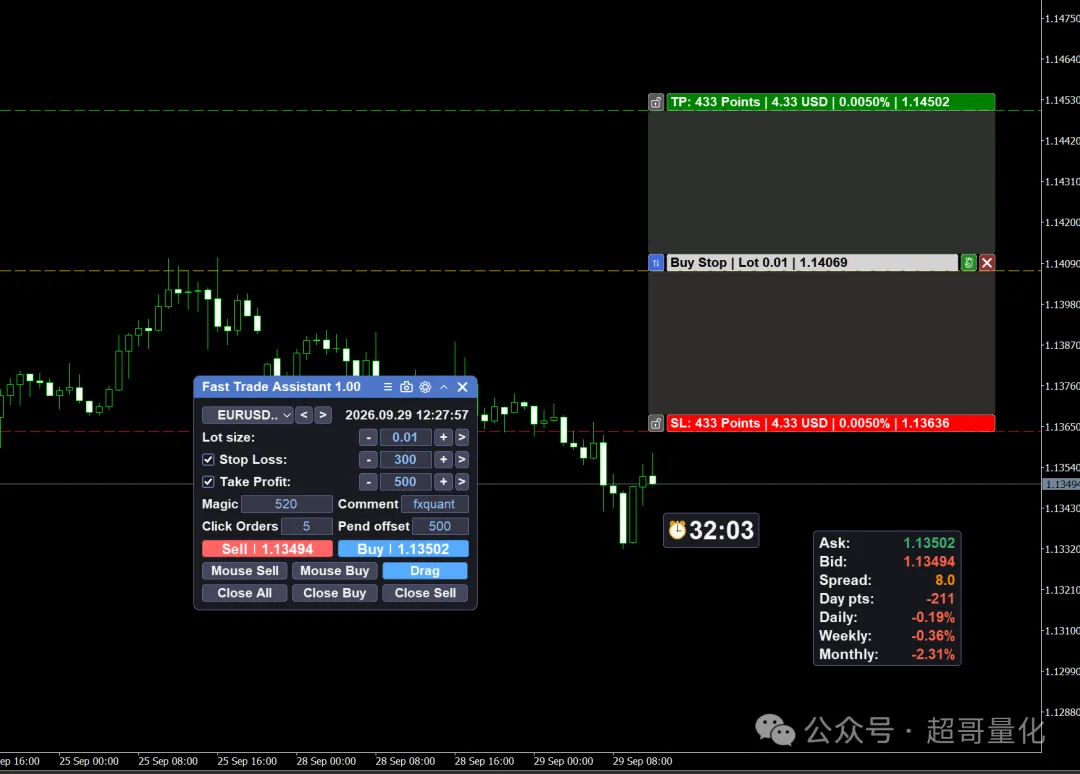Decrease Take Profit points with minus

pos(368,482)
